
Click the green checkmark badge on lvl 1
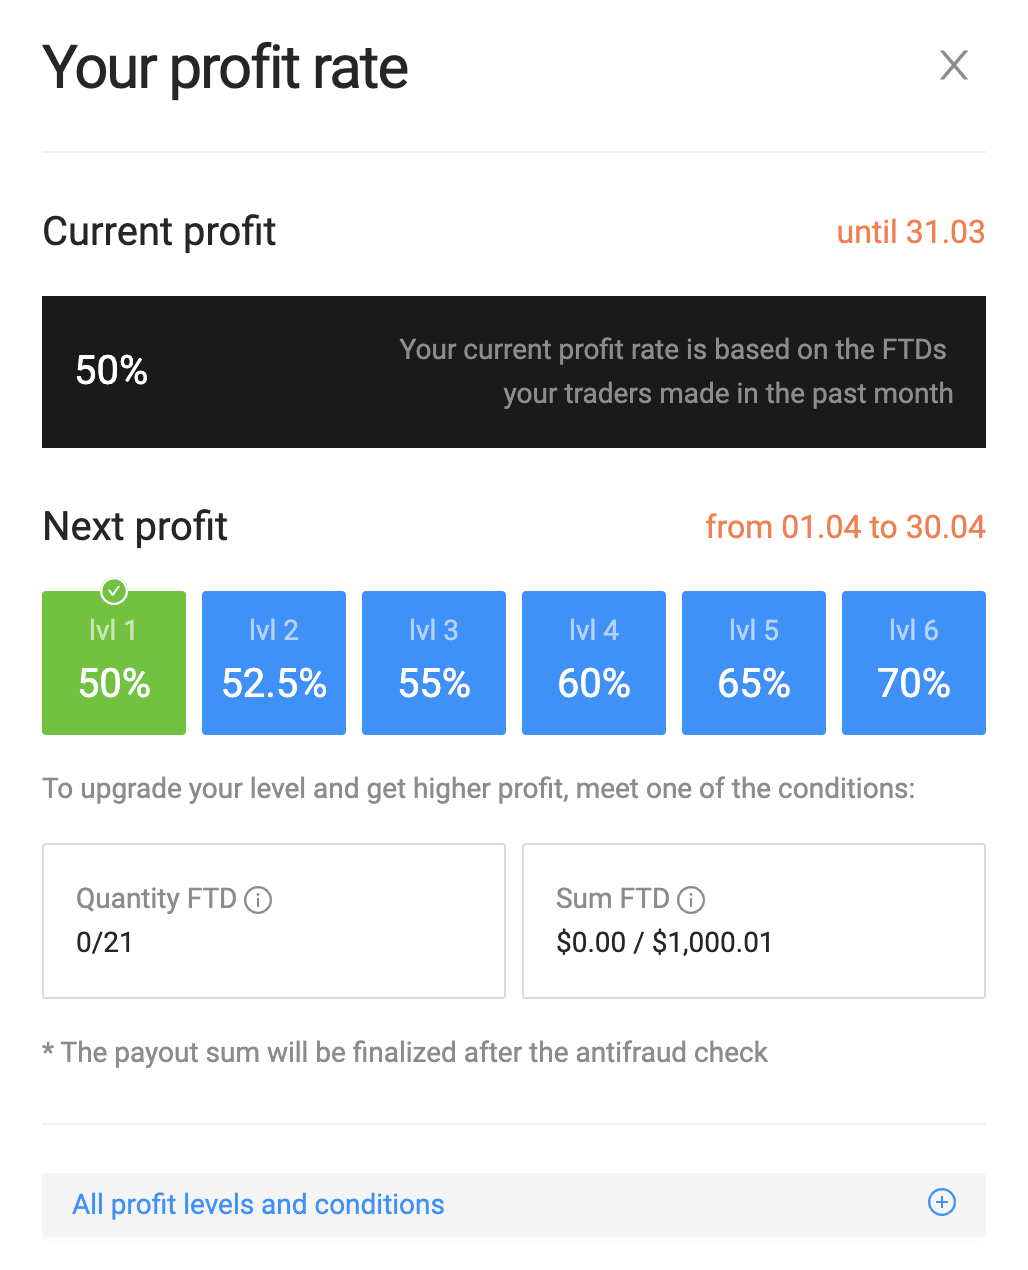pyautogui.click(x=114, y=591)
